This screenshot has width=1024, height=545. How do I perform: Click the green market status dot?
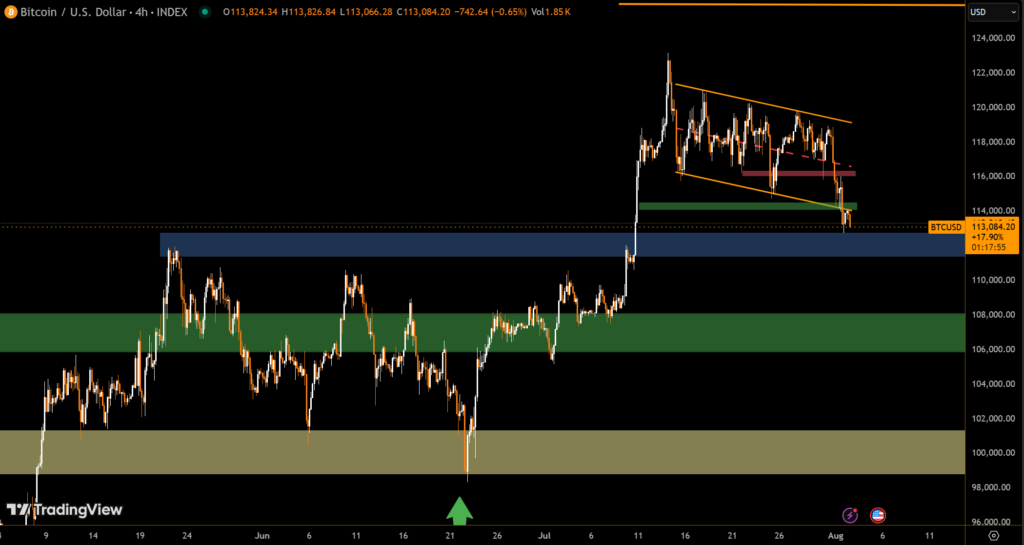(205, 12)
